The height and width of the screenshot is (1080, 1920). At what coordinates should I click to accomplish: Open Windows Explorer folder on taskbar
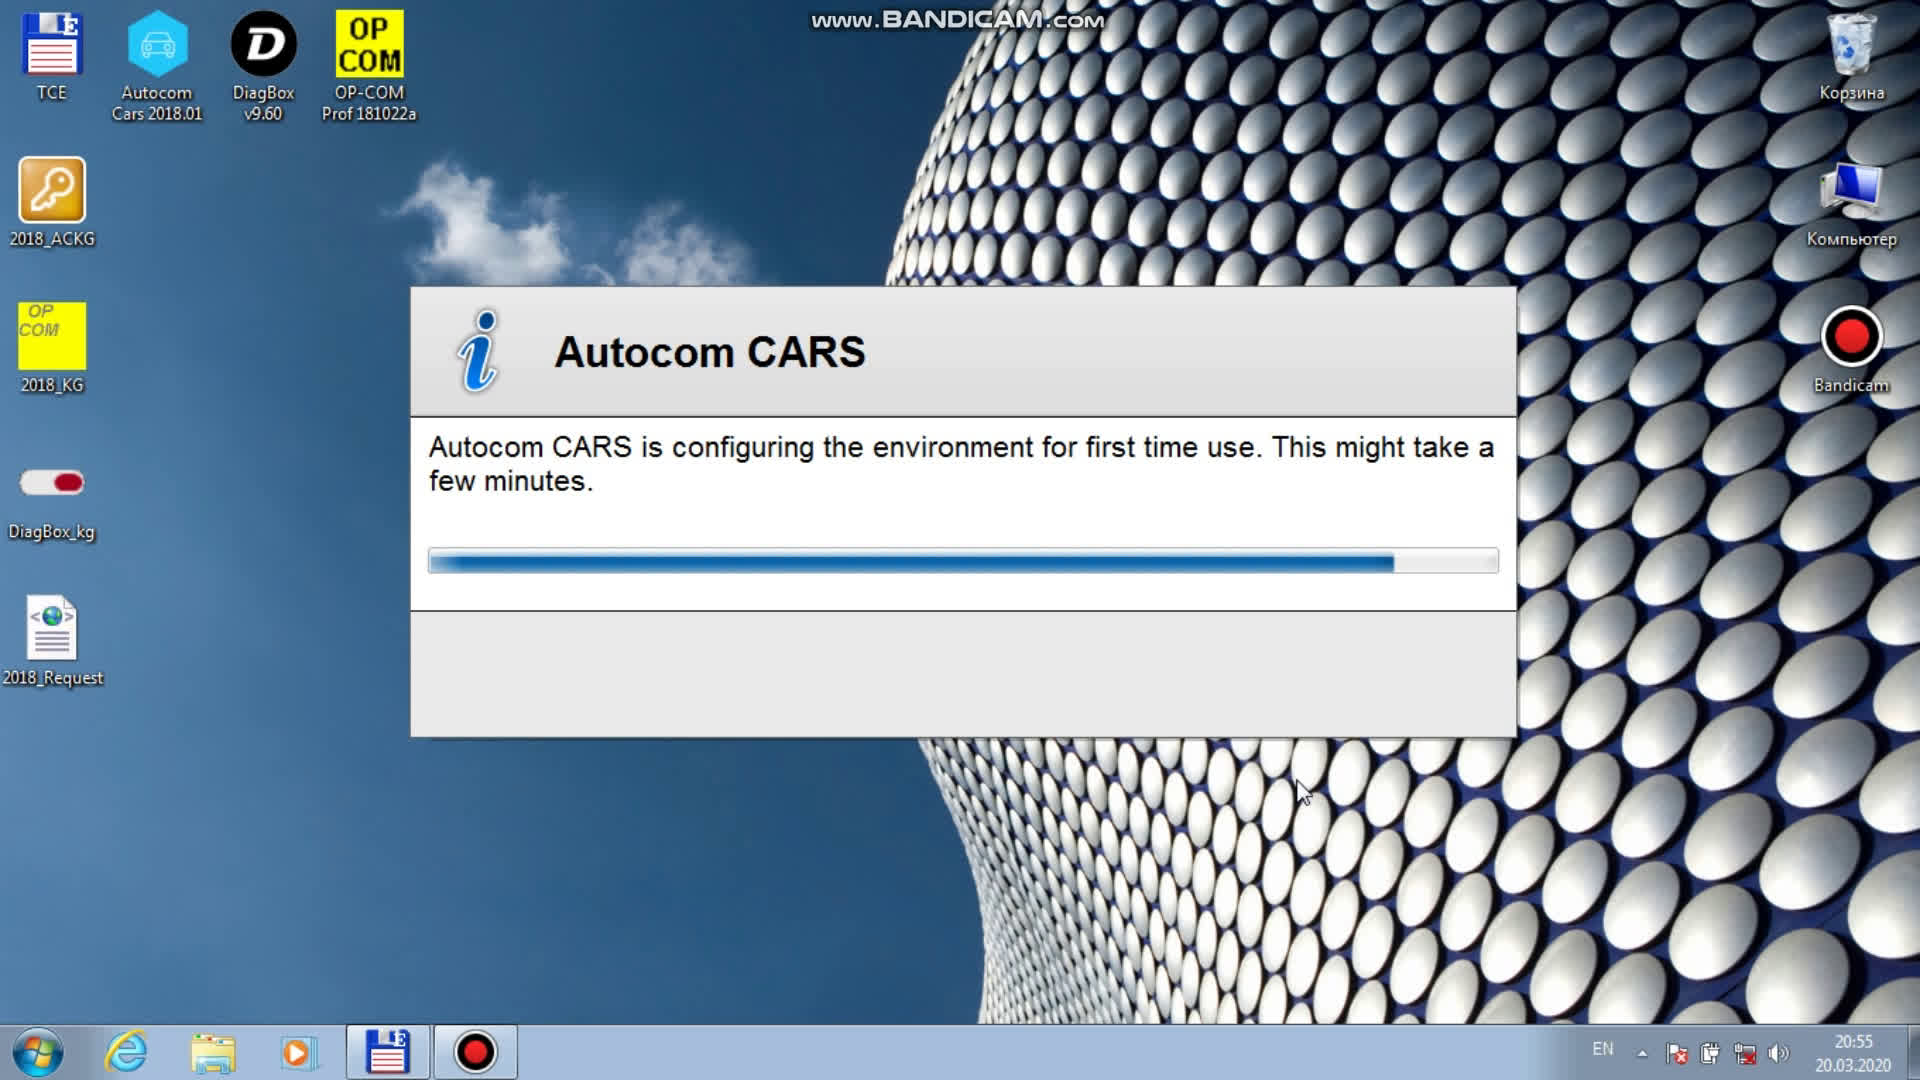(x=213, y=1052)
